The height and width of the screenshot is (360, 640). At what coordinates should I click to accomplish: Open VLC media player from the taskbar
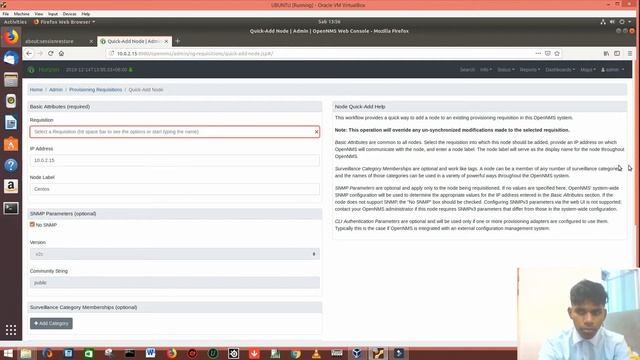tap(316, 353)
